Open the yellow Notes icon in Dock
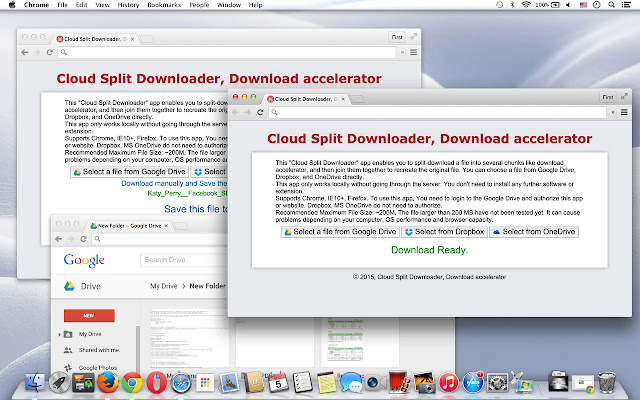 pyautogui.click(x=327, y=382)
